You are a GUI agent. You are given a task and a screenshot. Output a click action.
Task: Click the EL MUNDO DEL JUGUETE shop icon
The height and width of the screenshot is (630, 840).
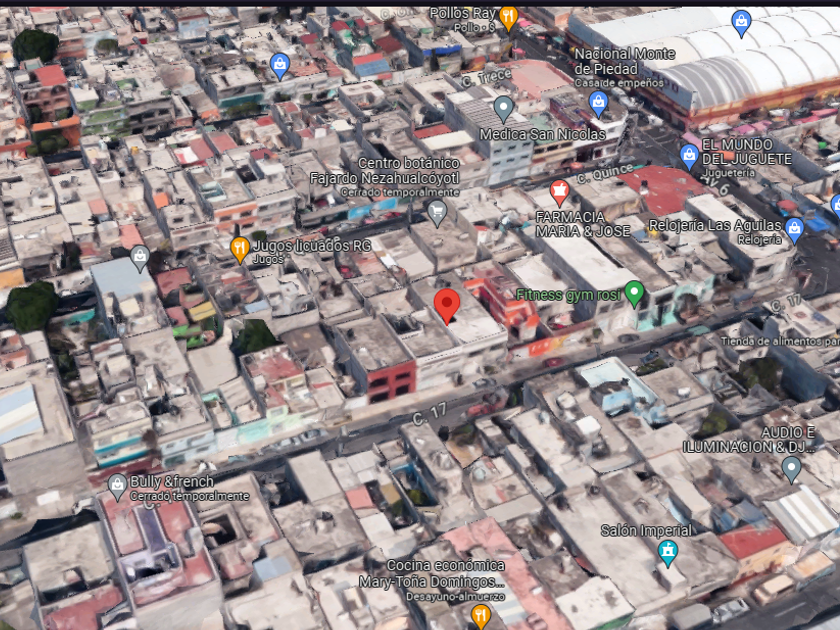tap(689, 156)
